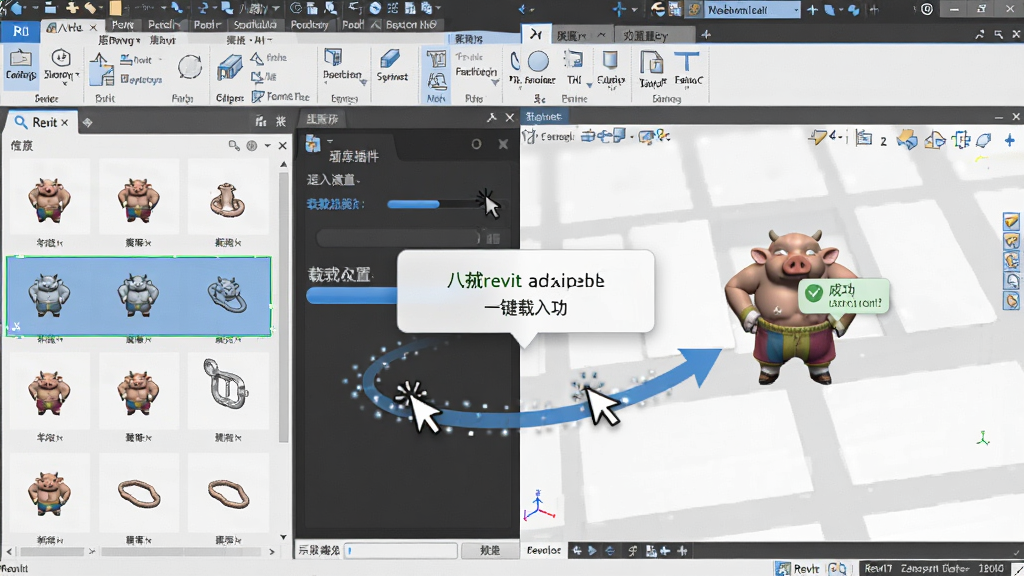Close the plugin dialog with X
The height and width of the screenshot is (576, 1024).
[503, 144]
